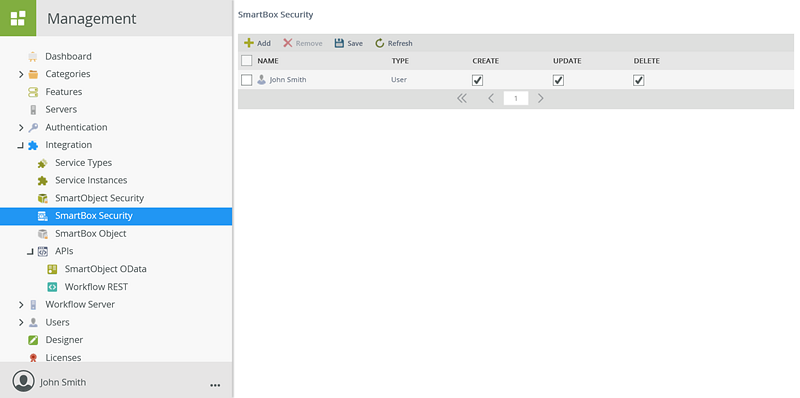Click the Authentication key icon

click(x=33, y=127)
